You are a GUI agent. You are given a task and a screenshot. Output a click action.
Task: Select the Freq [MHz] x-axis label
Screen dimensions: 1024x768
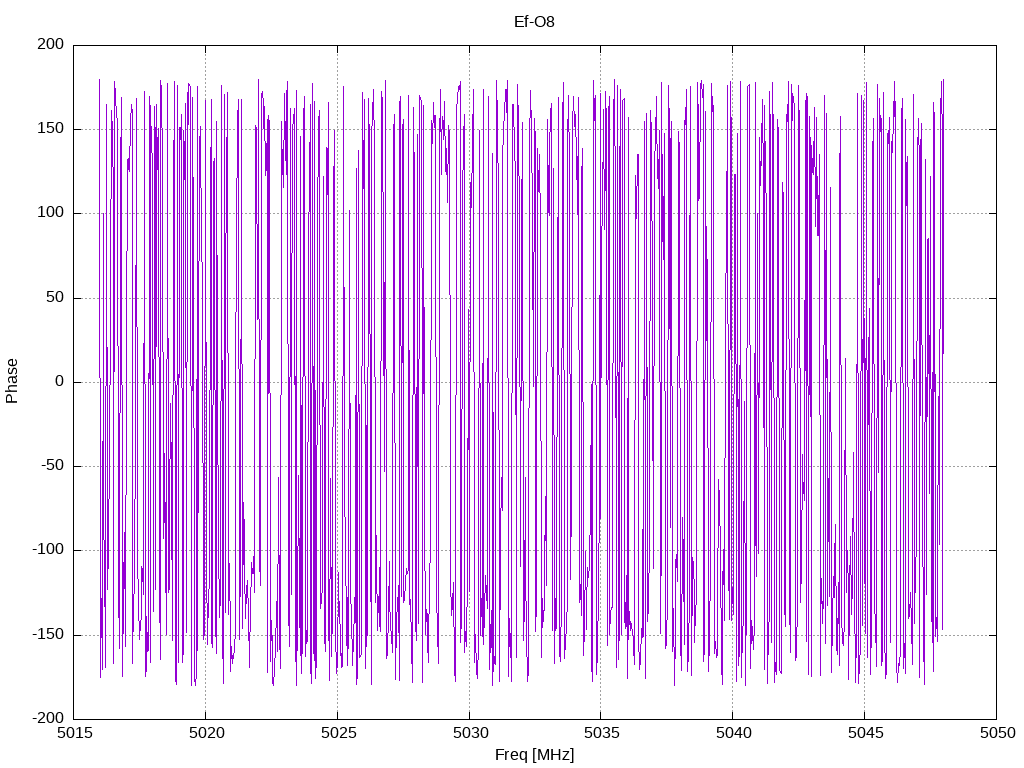click(534, 755)
